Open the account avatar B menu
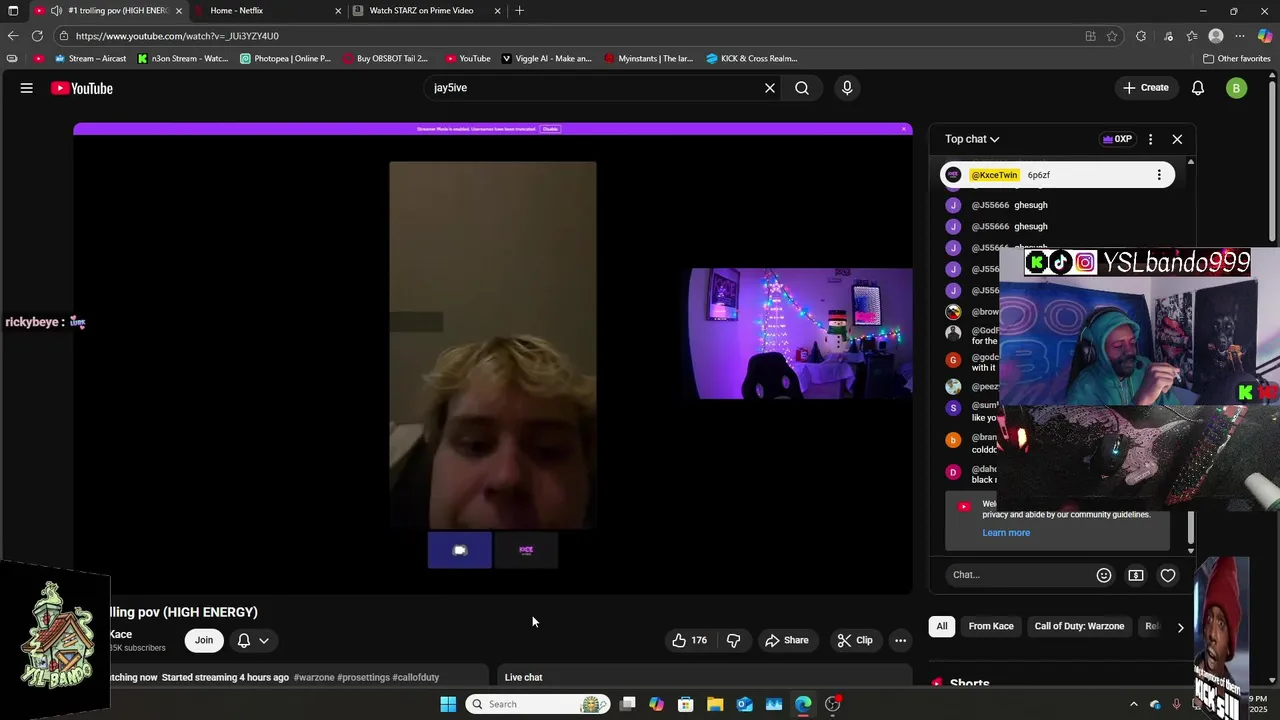 coord(1236,88)
